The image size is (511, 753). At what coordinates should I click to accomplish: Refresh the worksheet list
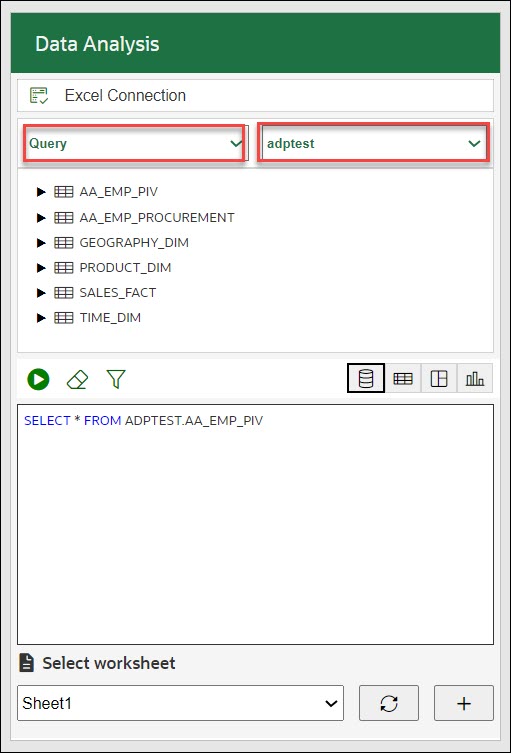tap(389, 703)
